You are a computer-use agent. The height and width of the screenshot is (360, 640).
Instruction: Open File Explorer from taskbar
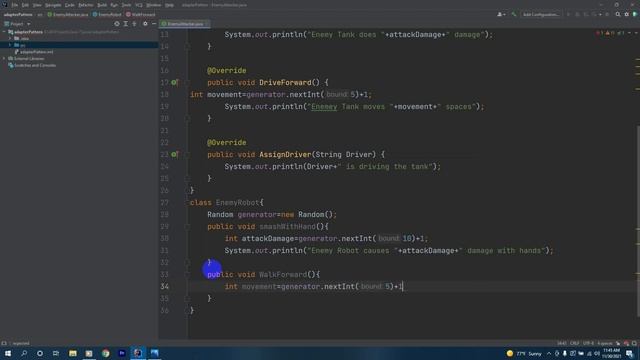(73, 353)
